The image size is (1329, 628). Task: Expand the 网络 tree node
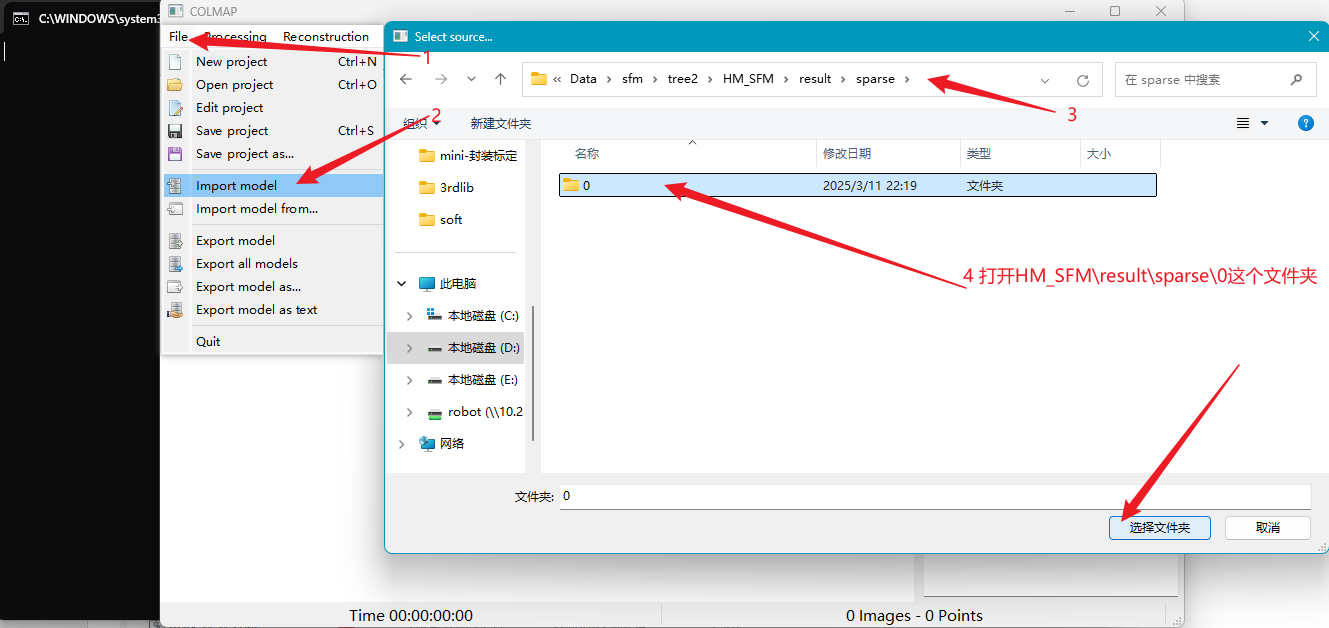point(402,444)
